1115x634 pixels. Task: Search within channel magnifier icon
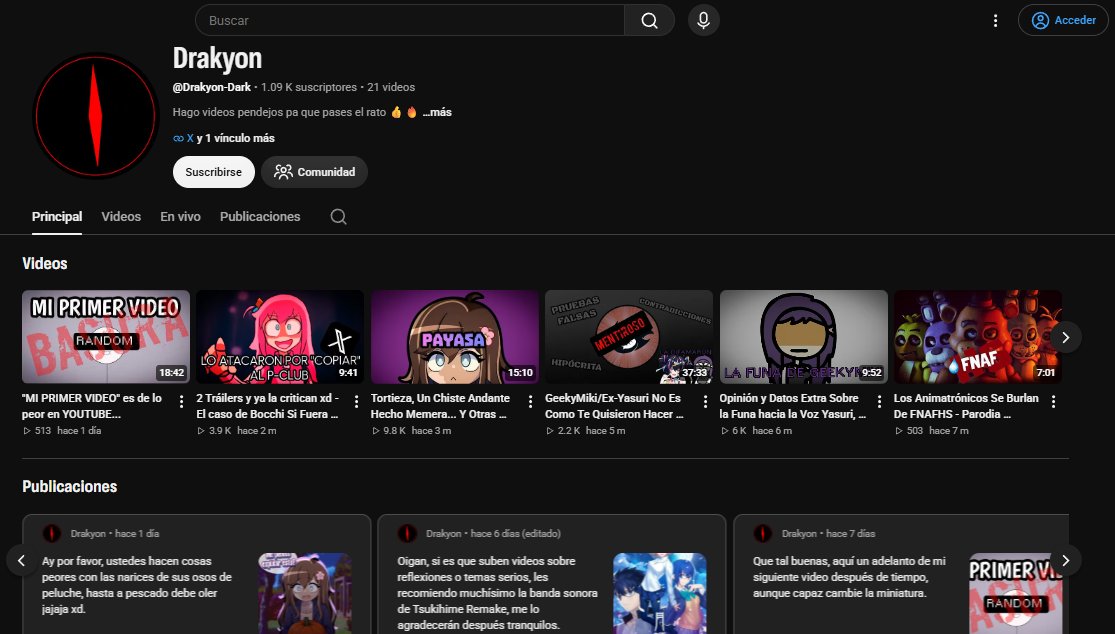[338, 217]
